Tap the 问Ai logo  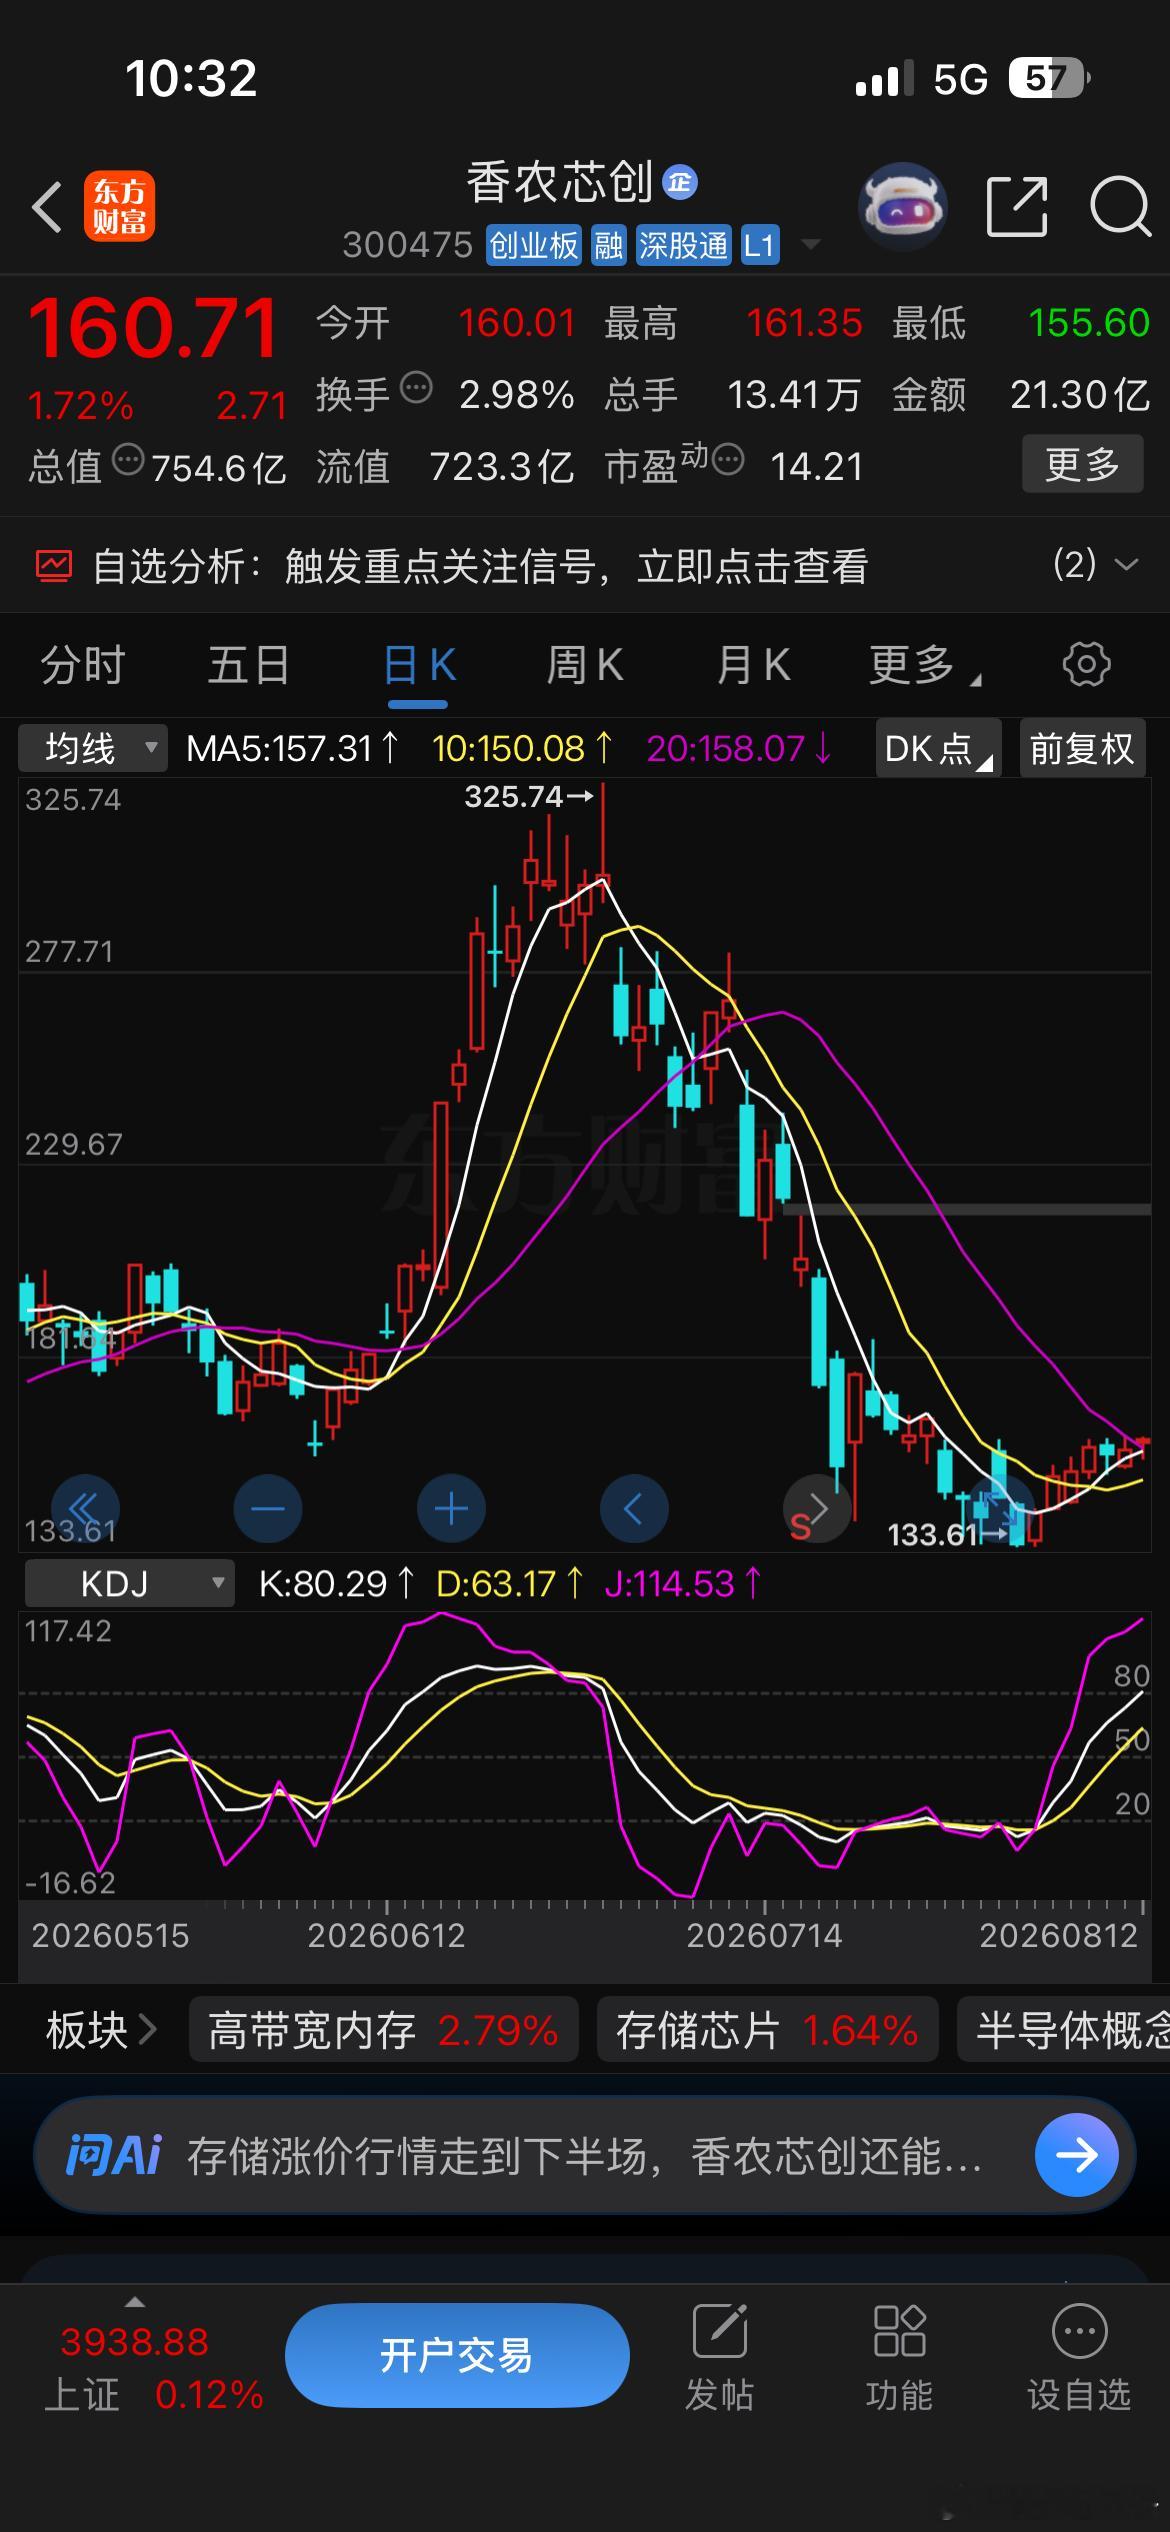pyautogui.click(x=113, y=2155)
